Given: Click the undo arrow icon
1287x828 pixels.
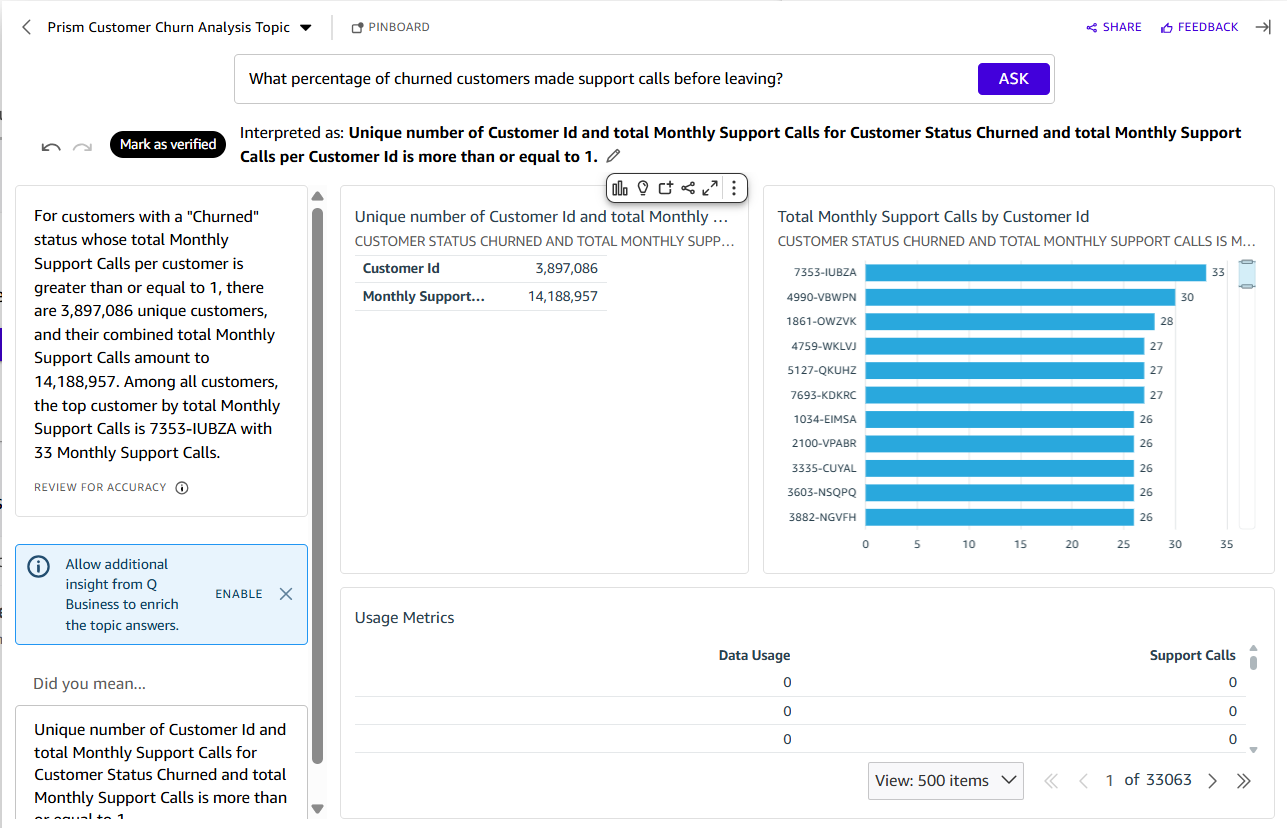Looking at the screenshot, I should [51, 147].
